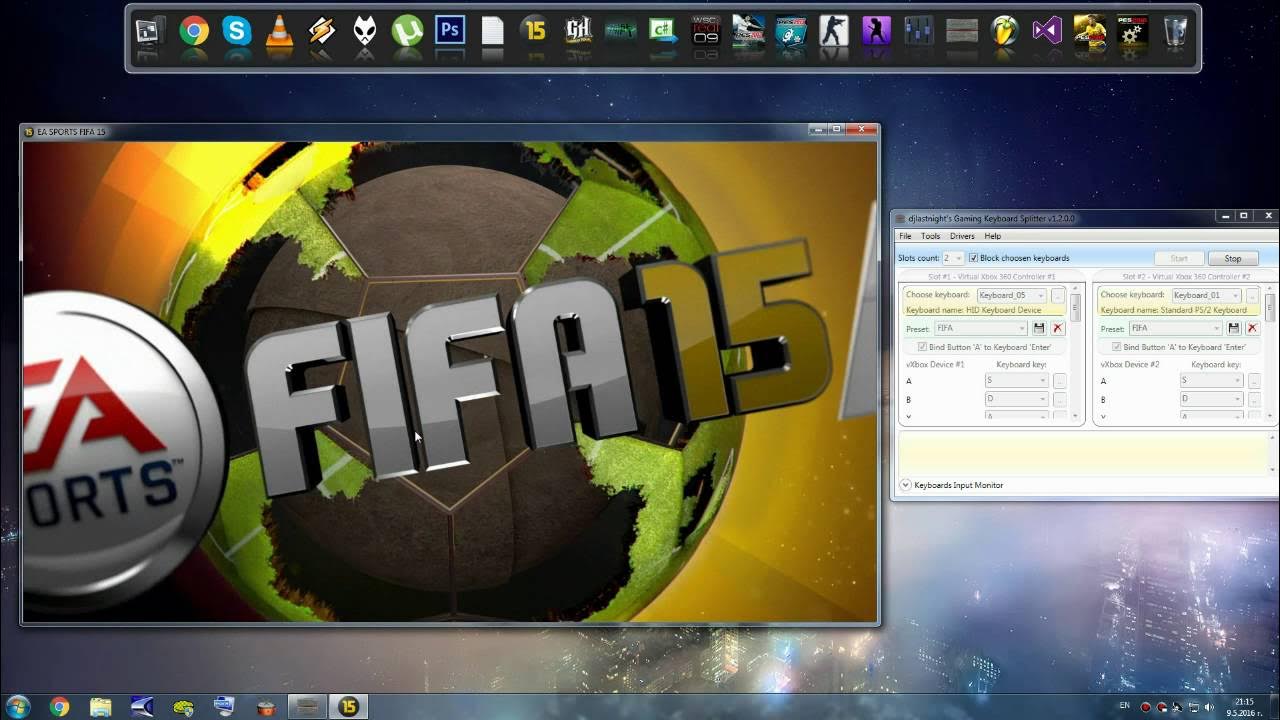
Task: Delete Slot #1 preset with red X
Action: 1057,328
